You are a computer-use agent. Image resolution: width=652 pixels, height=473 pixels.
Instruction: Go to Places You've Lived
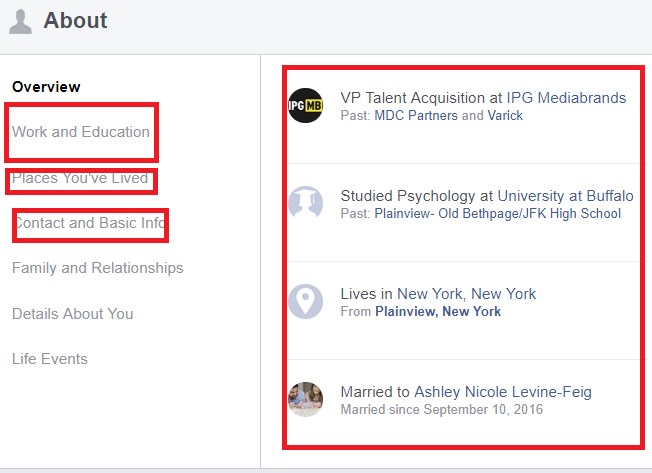(x=80, y=178)
